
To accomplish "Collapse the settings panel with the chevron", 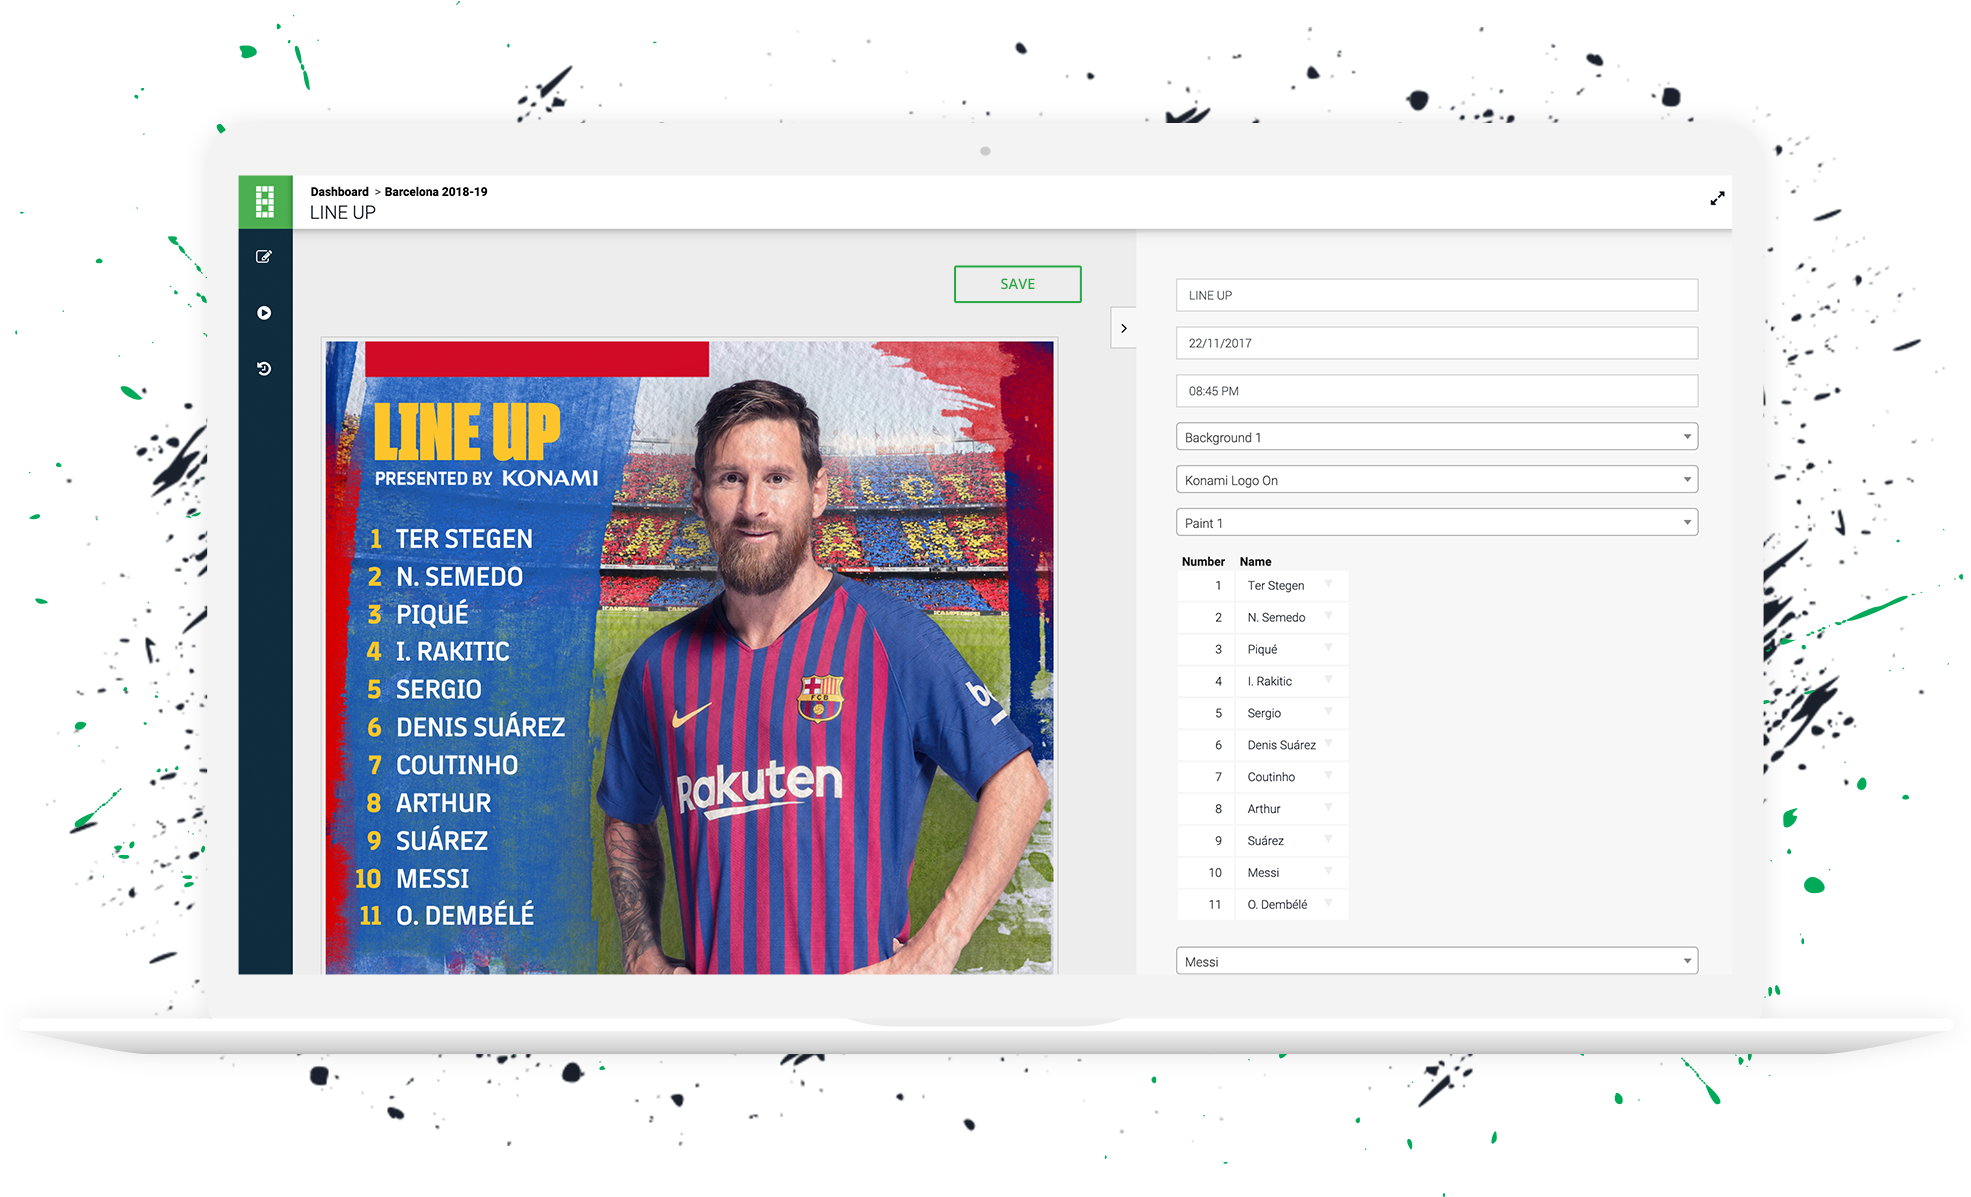I will 1124,328.
